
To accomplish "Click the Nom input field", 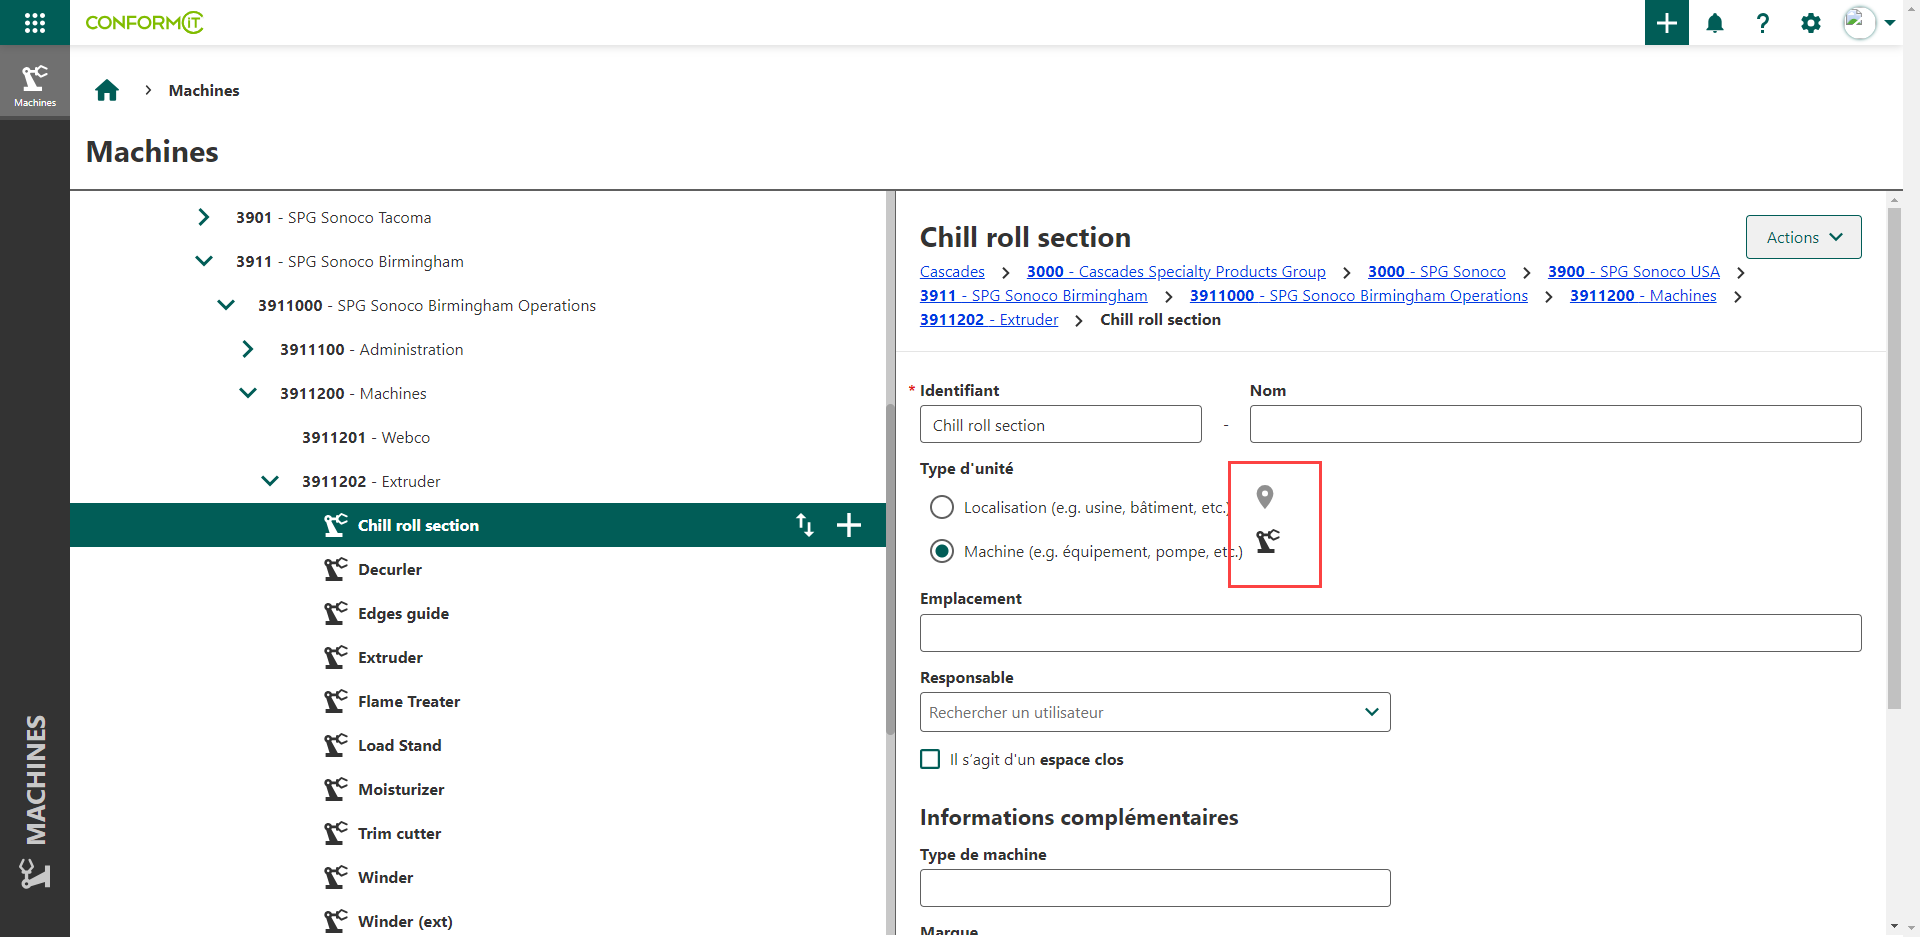I will pos(1556,424).
